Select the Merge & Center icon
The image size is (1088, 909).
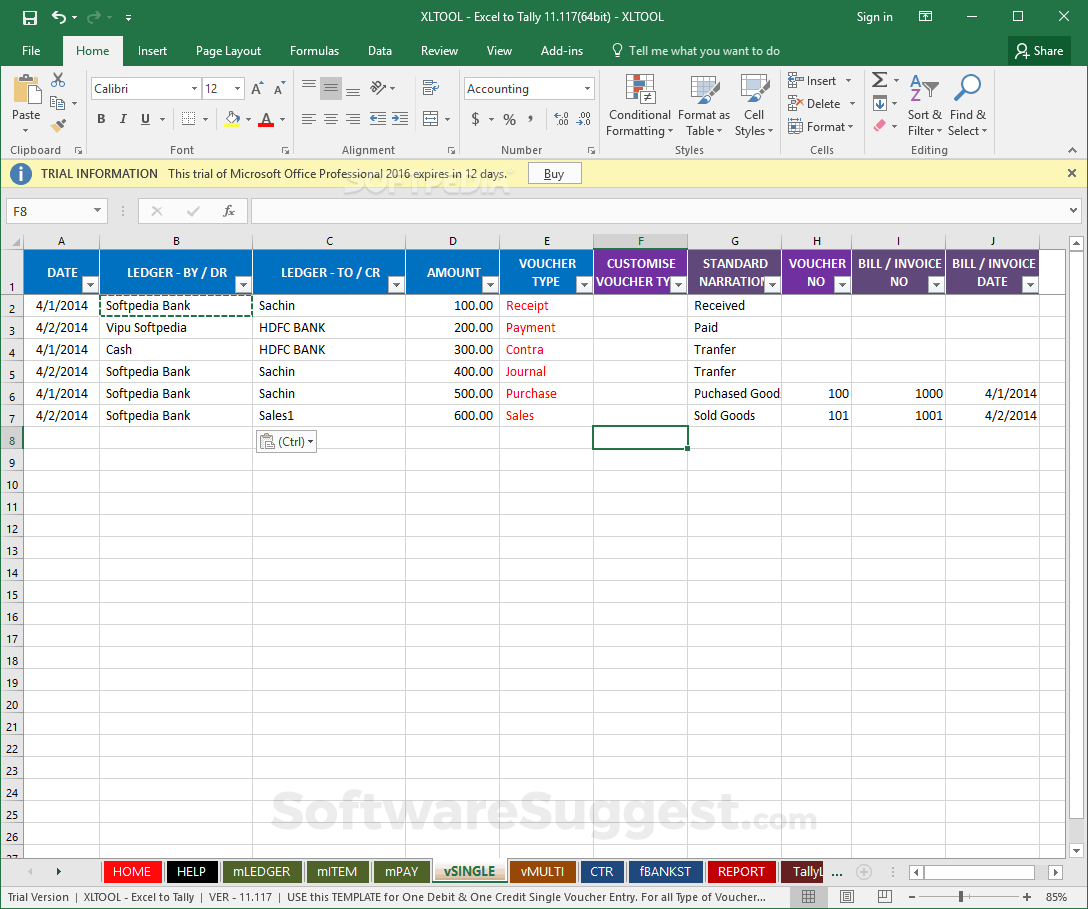[430, 118]
